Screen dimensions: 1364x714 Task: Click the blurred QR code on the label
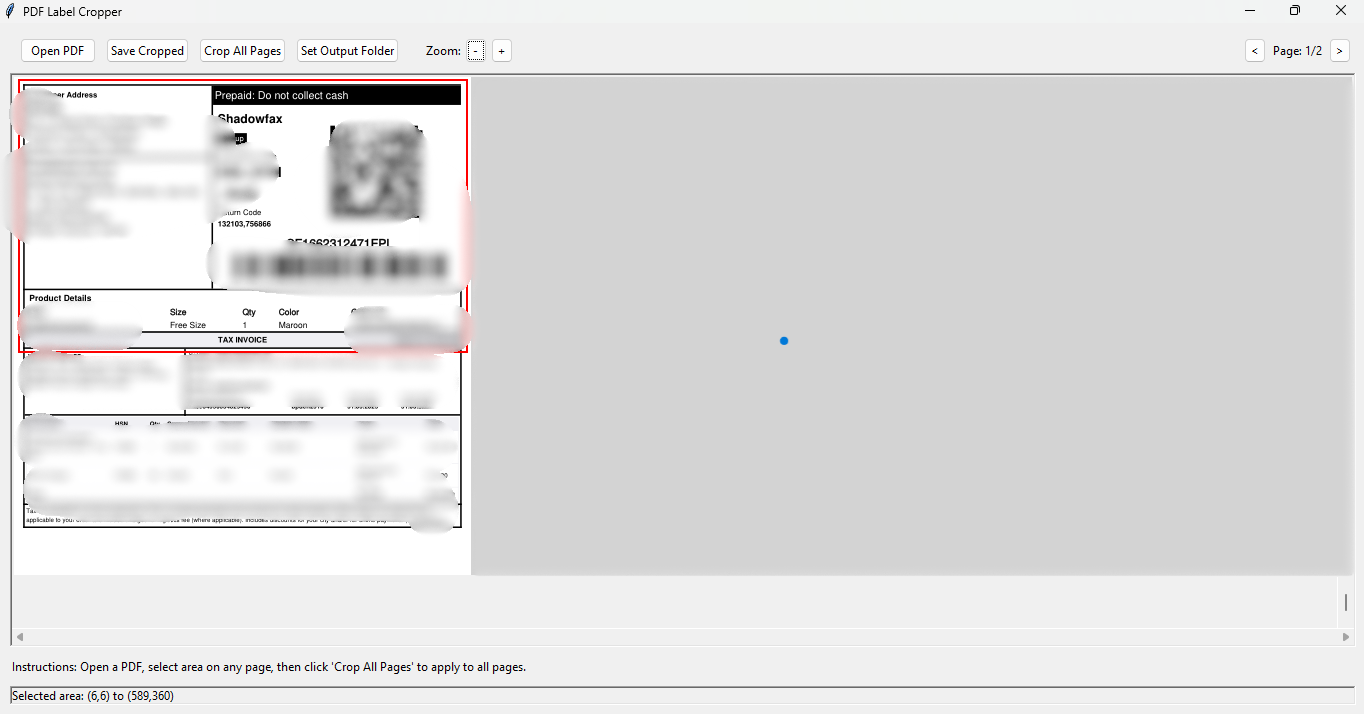[375, 171]
